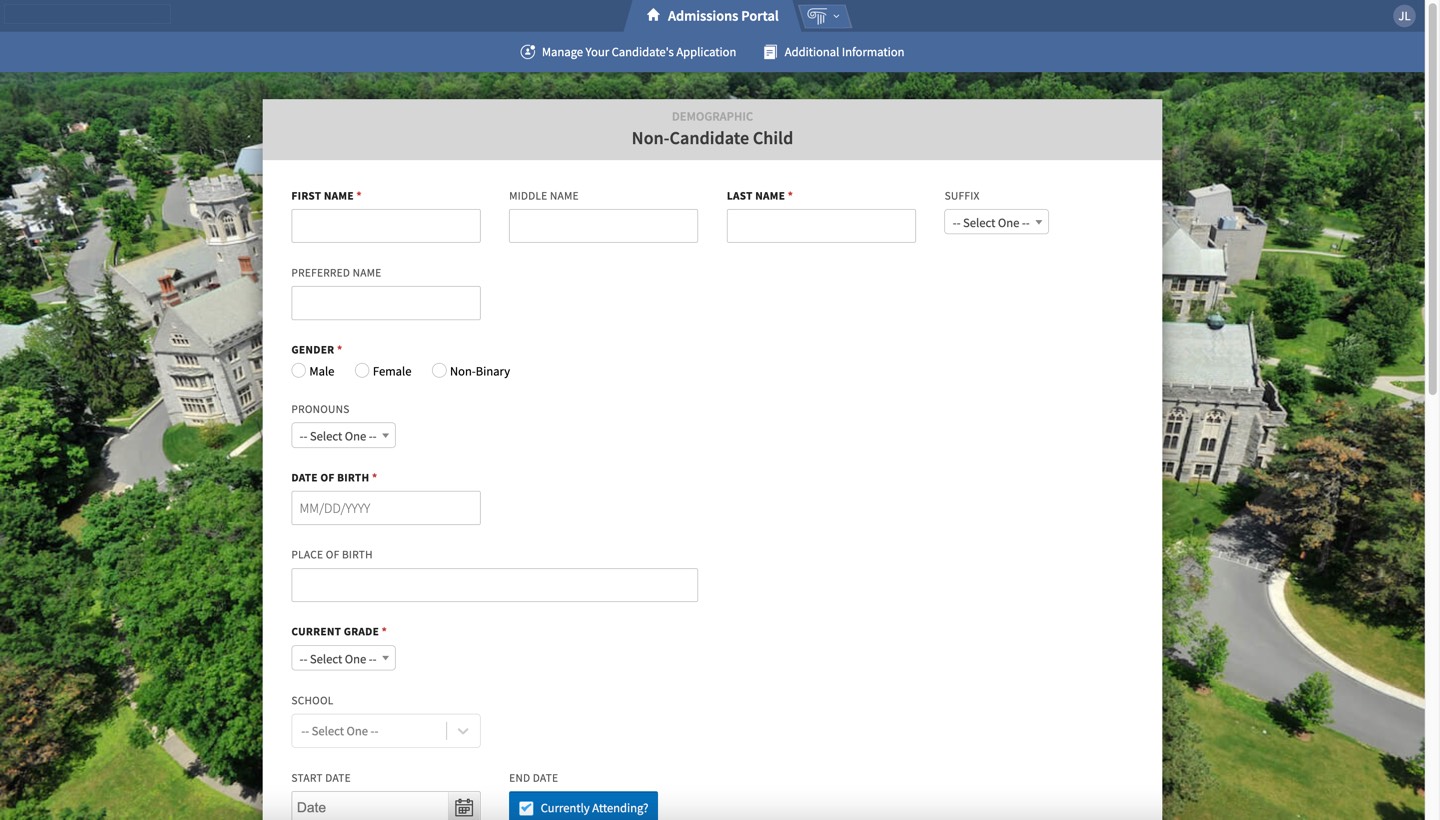Click the home icon beside Admissions Portal
The width and height of the screenshot is (1440, 820).
(x=653, y=15)
